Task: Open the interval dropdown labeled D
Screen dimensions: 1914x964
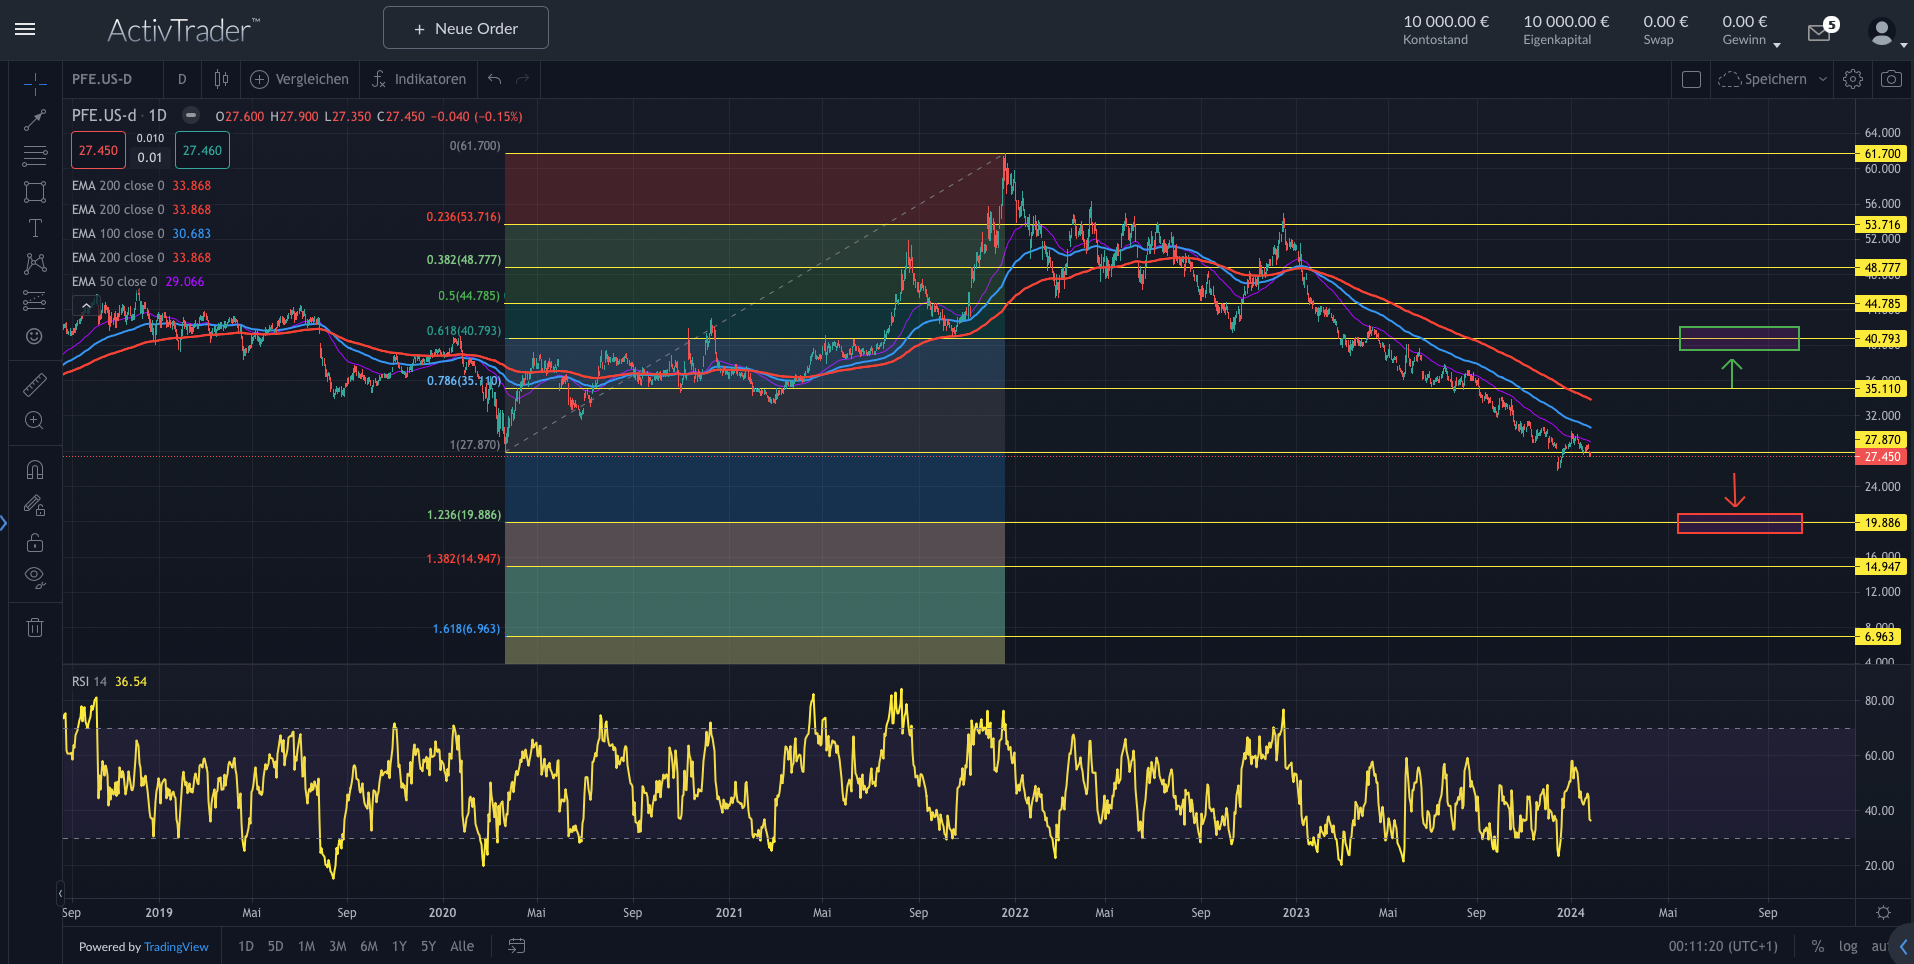Action: [182, 79]
